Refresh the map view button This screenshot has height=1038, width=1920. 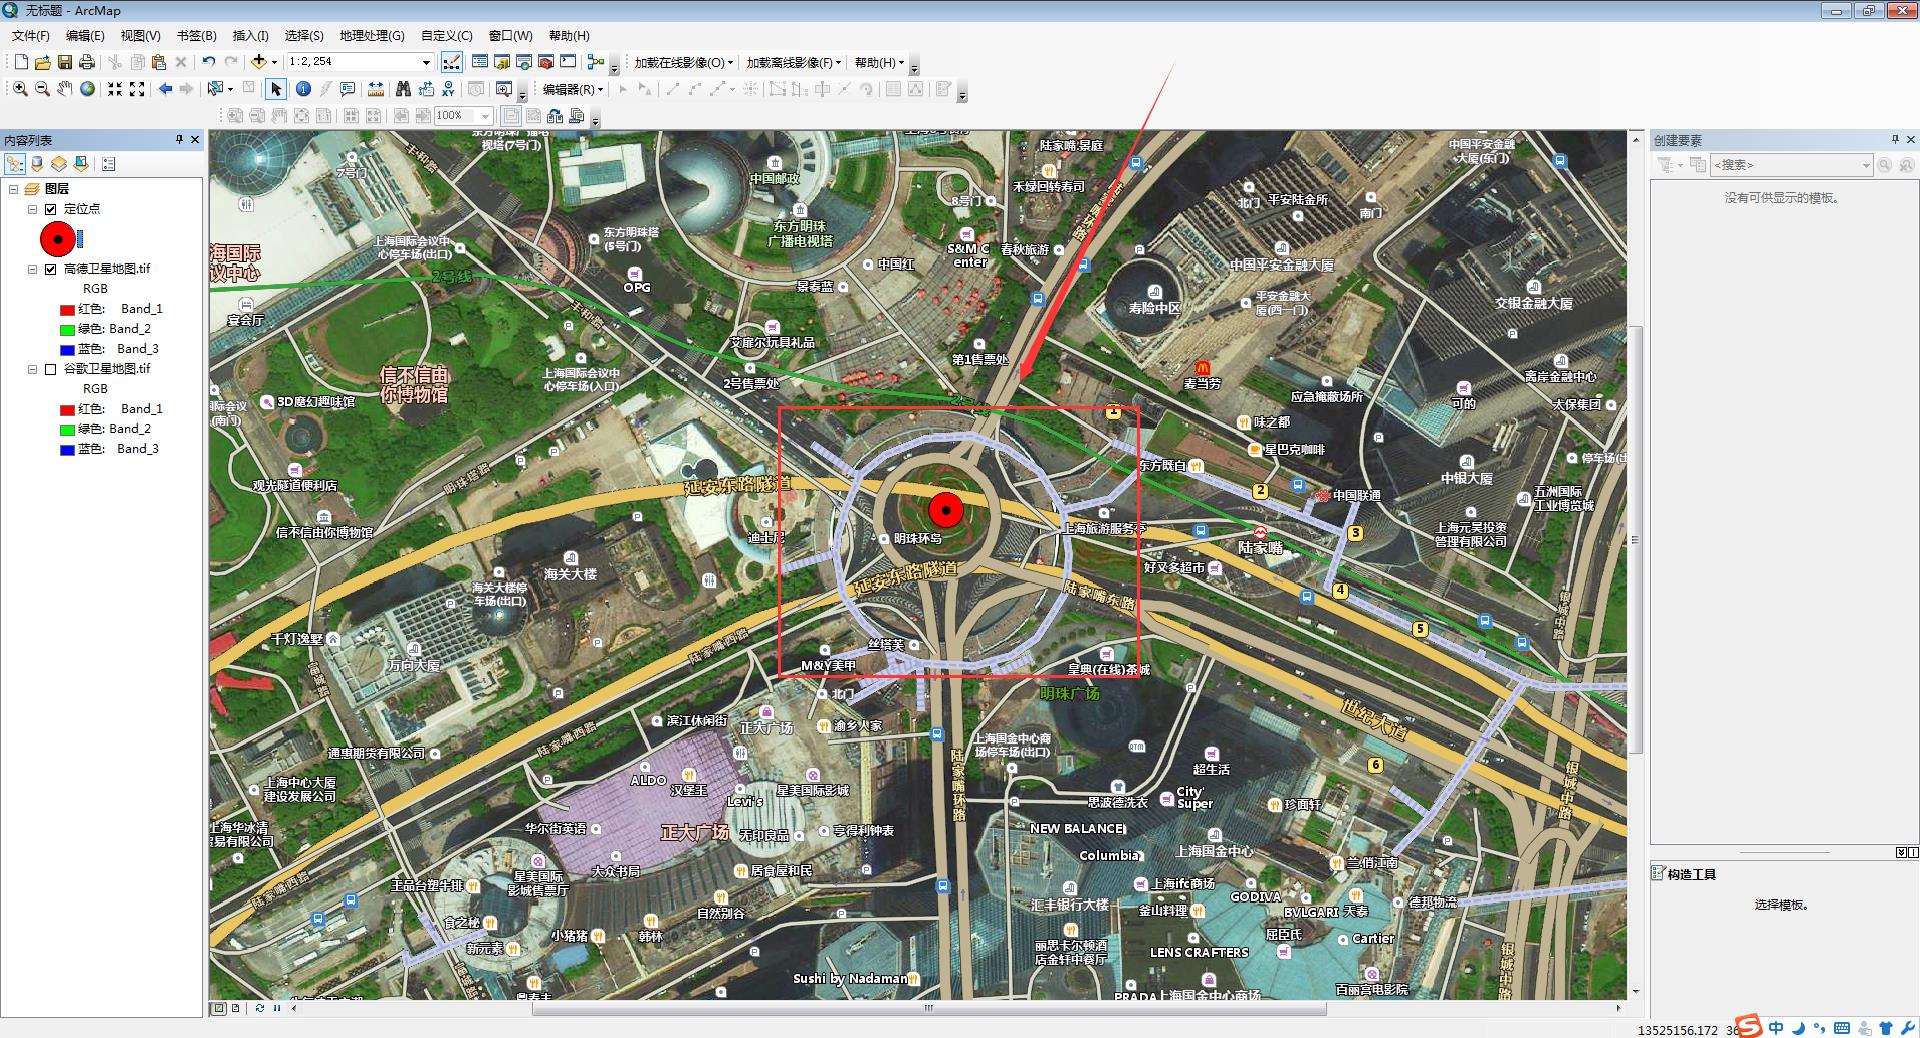click(x=260, y=1008)
